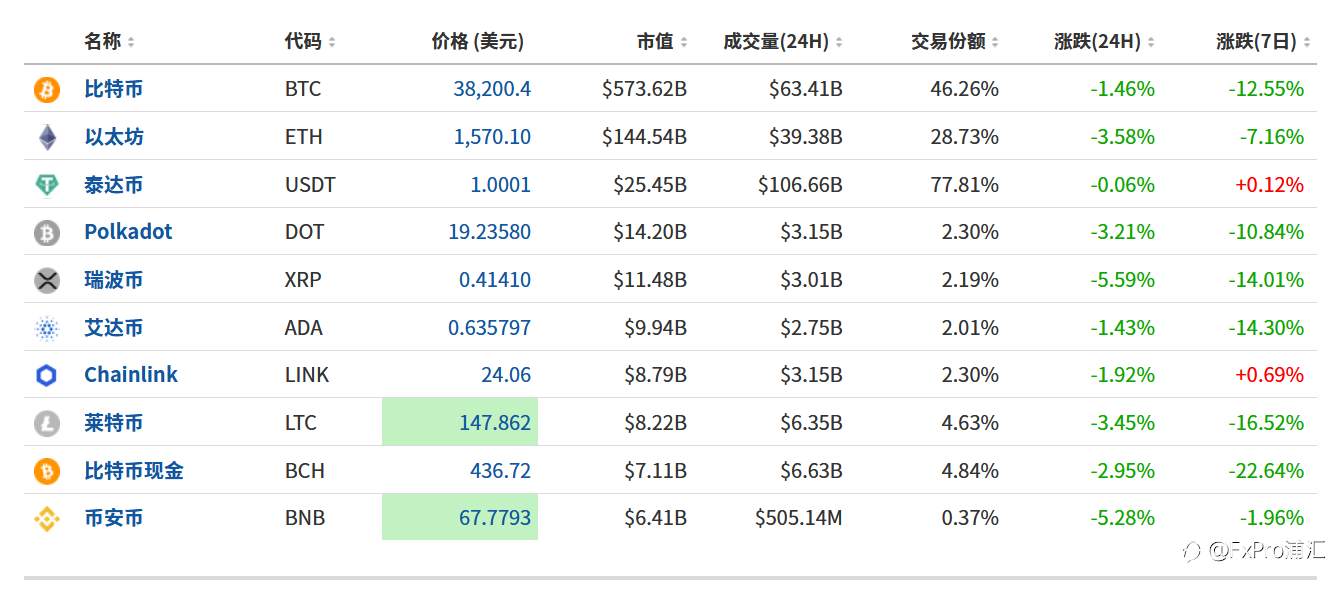
Task: Click 7-day change +0.69%
Action: [x=1270, y=375]
